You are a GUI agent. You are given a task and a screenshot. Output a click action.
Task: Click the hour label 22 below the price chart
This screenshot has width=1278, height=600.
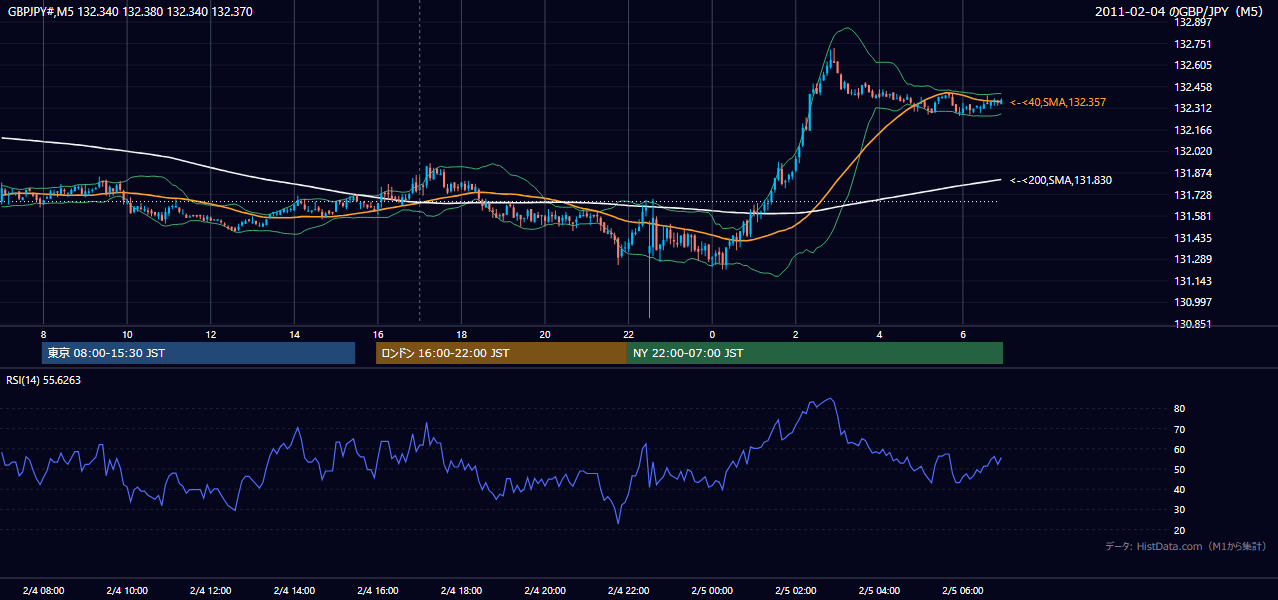coord(628,334)
